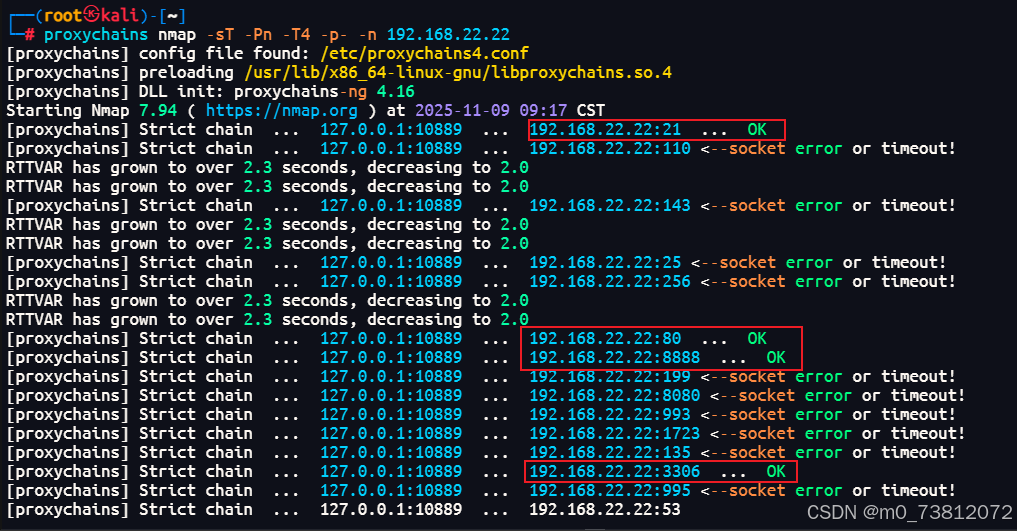Click the 192.168.22.22:25 address
1017x531 pixels.
(605, 263)
